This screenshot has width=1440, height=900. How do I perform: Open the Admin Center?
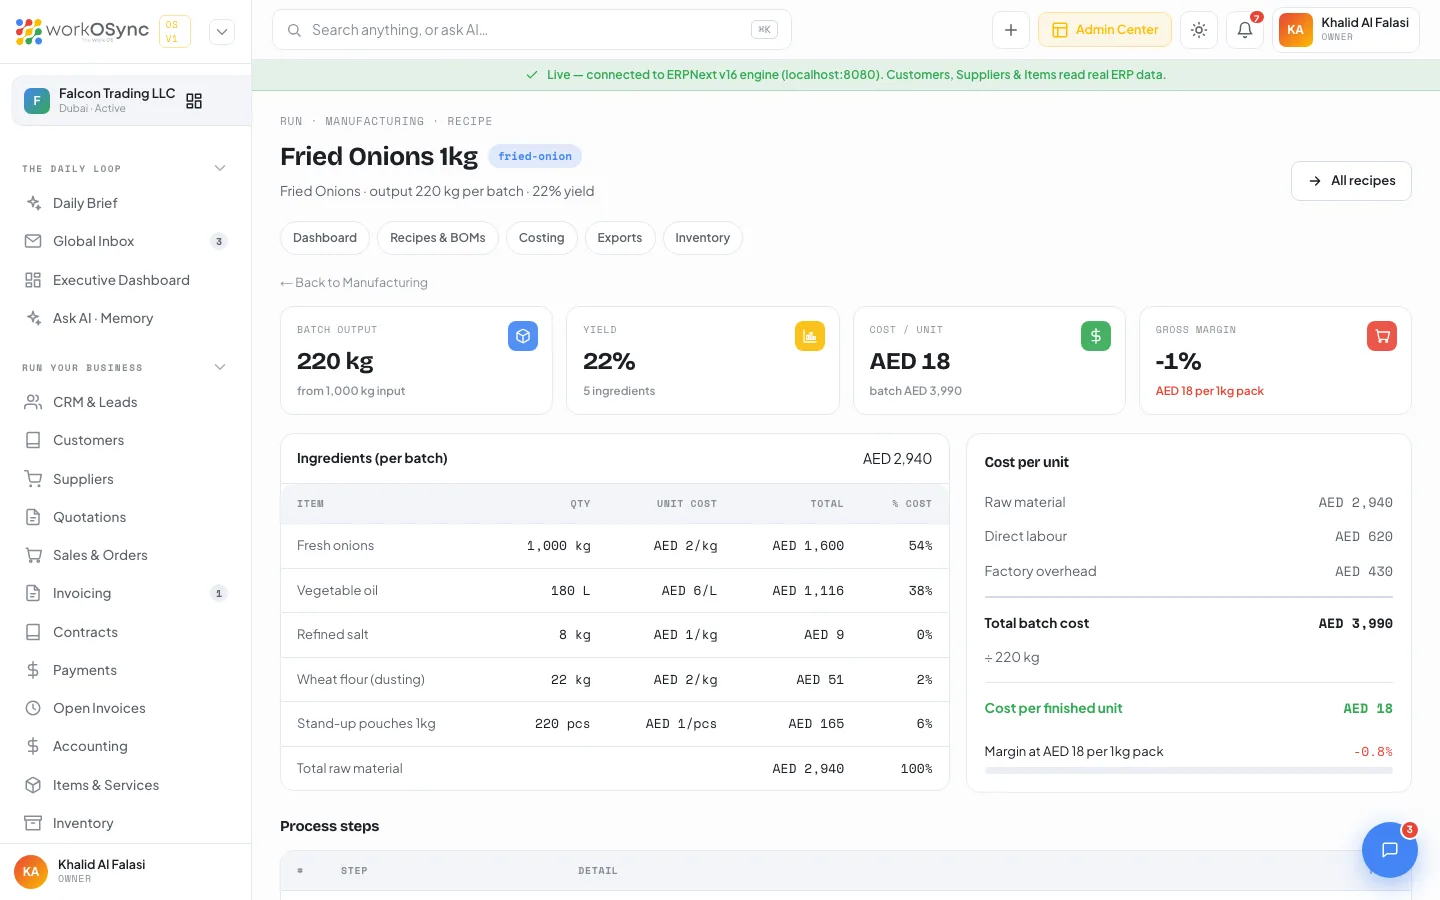click(x=1105, y=30)
